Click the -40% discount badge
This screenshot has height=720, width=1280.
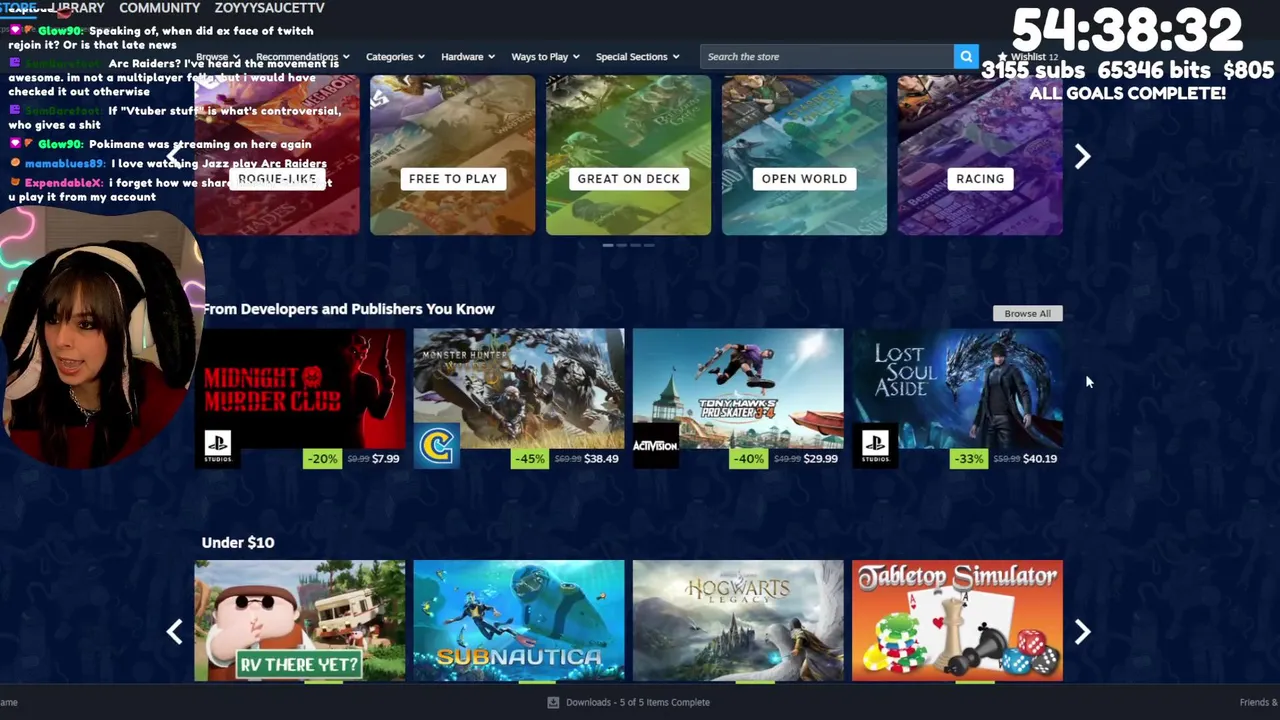click(x=748, y=459)
